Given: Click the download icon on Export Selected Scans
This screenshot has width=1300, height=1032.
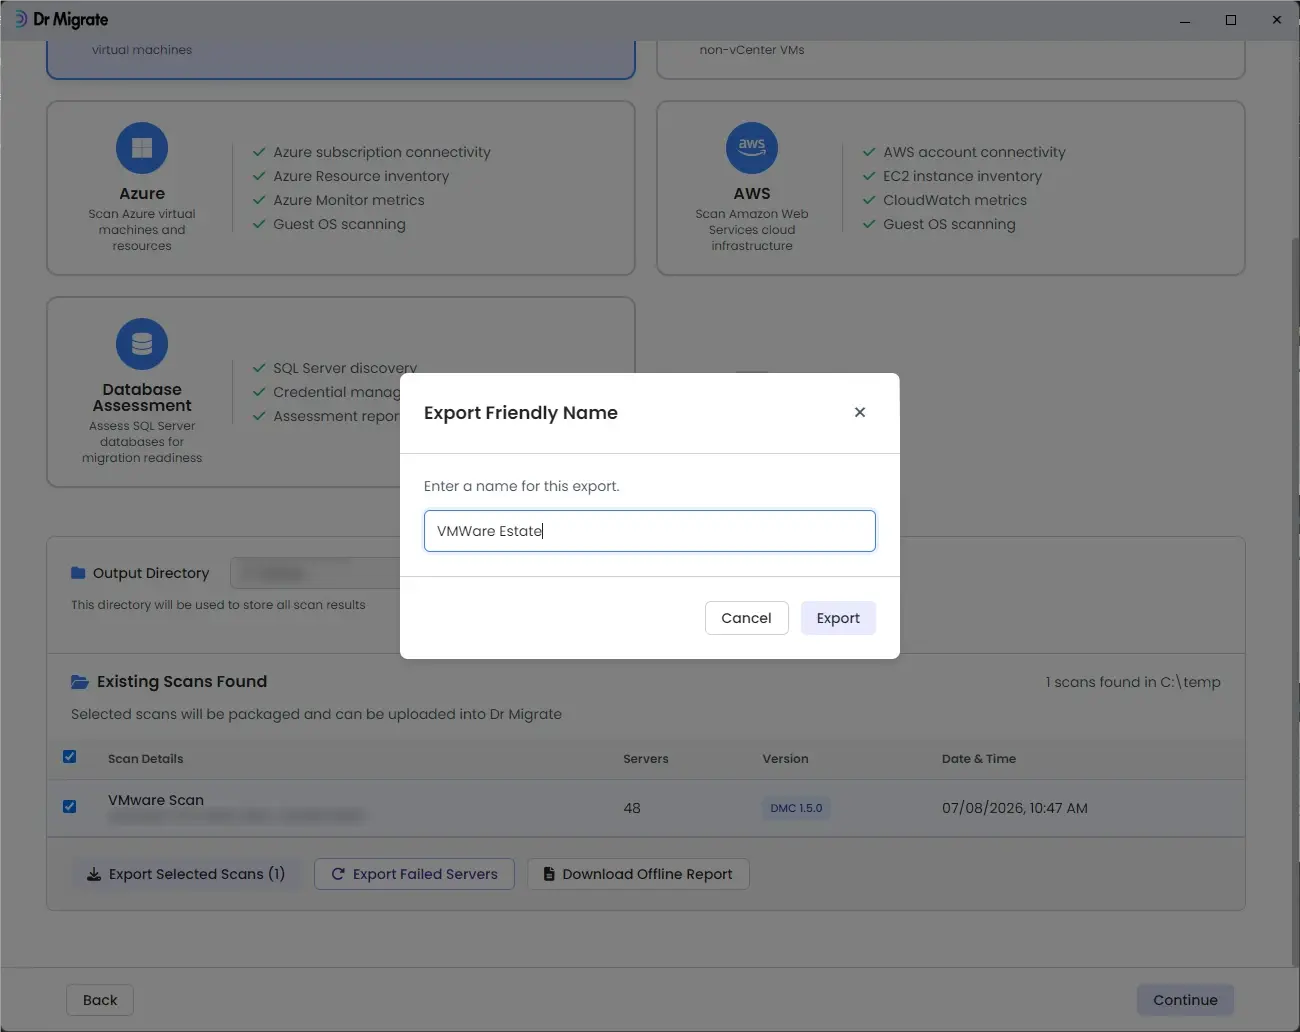Looking at the screenshot, I should pos(94,874).
